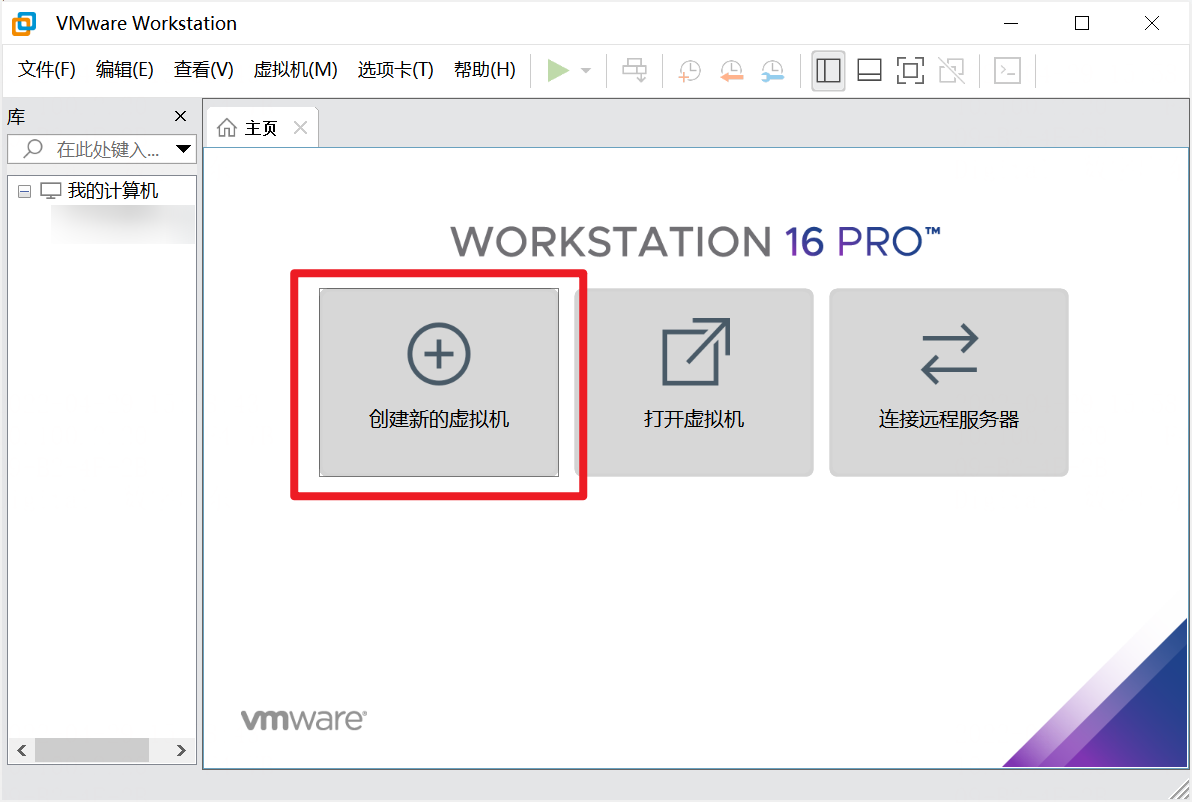
Task: Open the library search filter dropdown
Action: pos(183,149)
